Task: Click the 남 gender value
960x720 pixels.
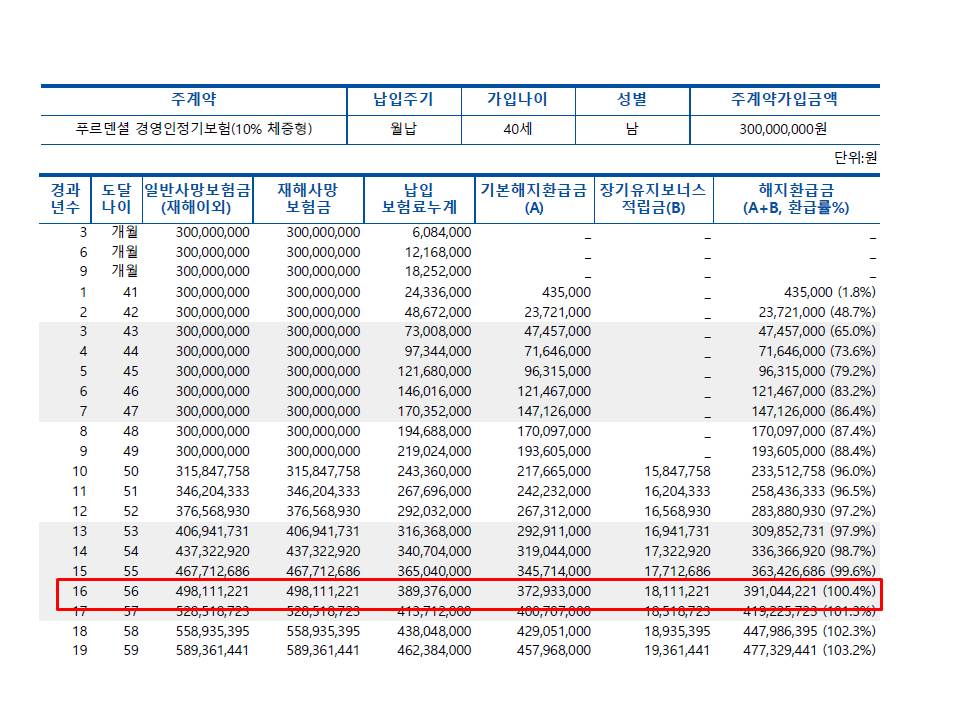Action: pyautogui.click(x=632, y=129)
